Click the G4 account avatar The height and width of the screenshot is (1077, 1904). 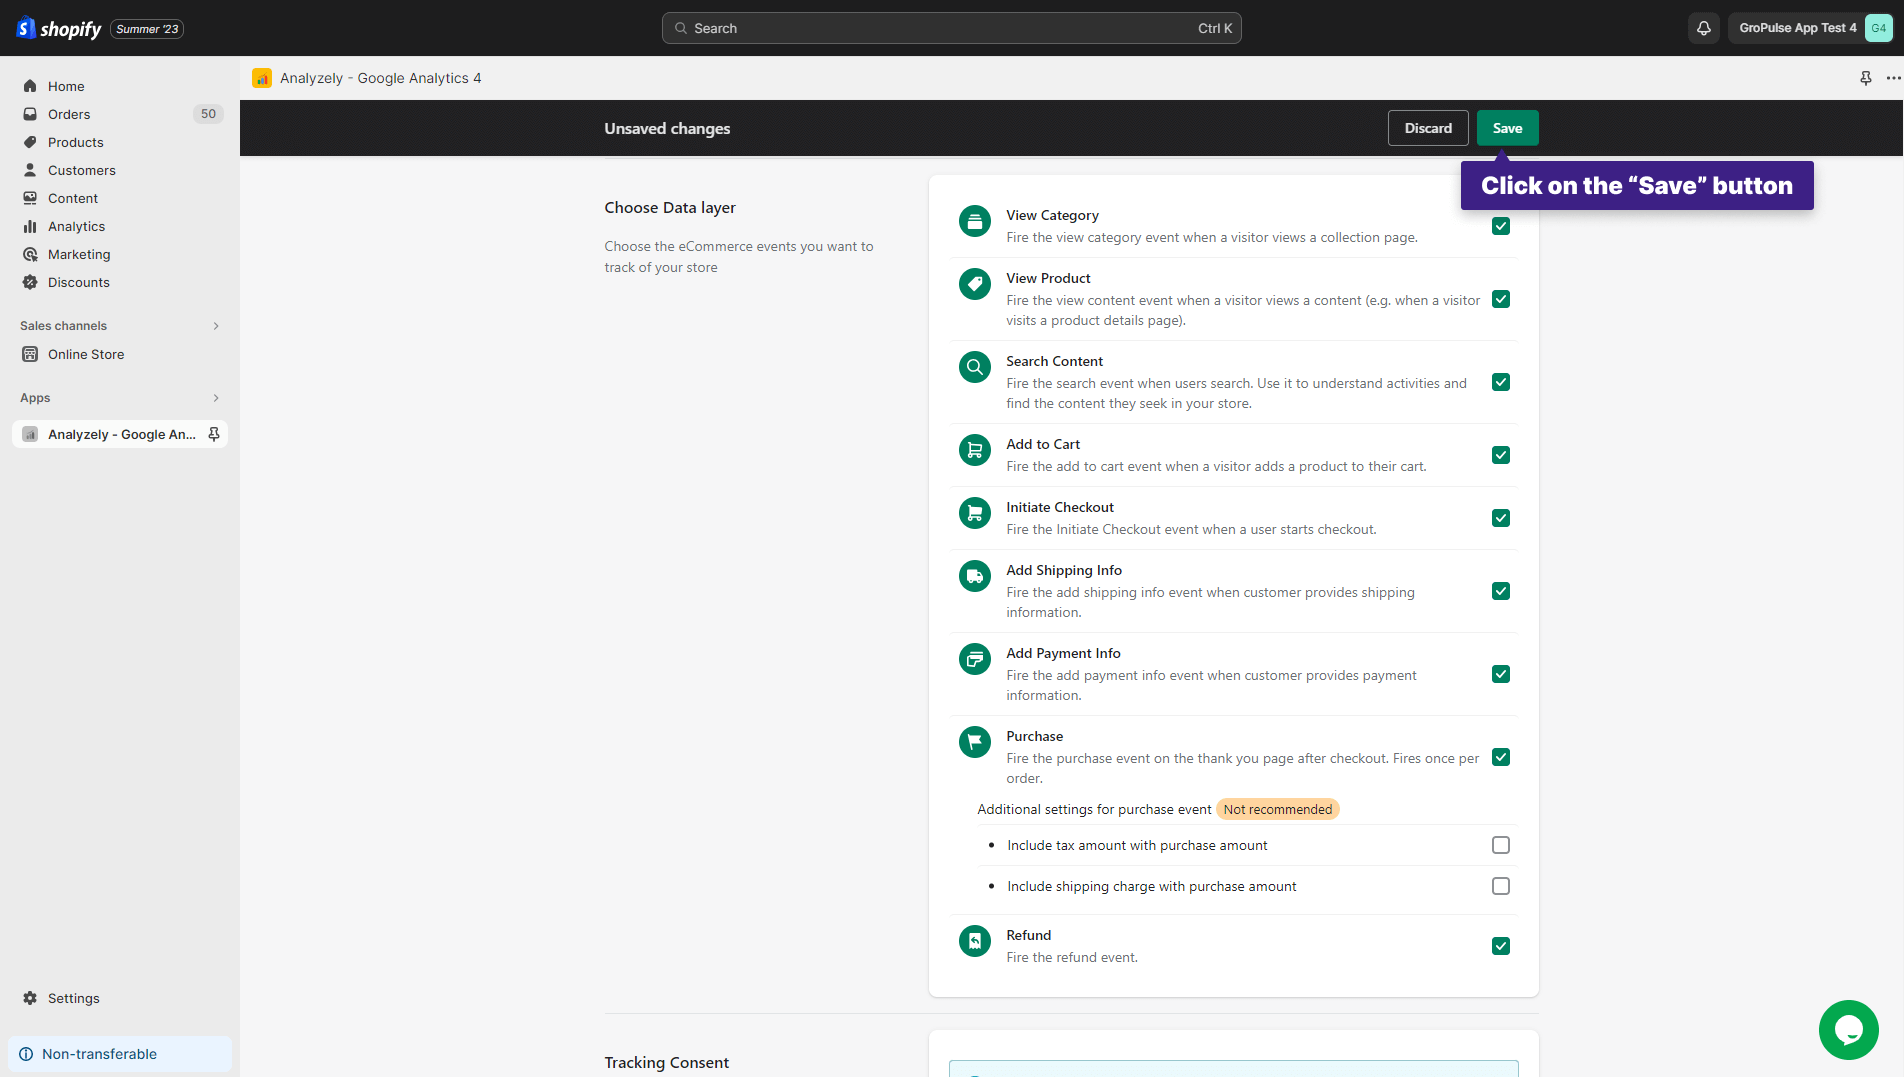pyautogui.click(x=1879, y=28)
